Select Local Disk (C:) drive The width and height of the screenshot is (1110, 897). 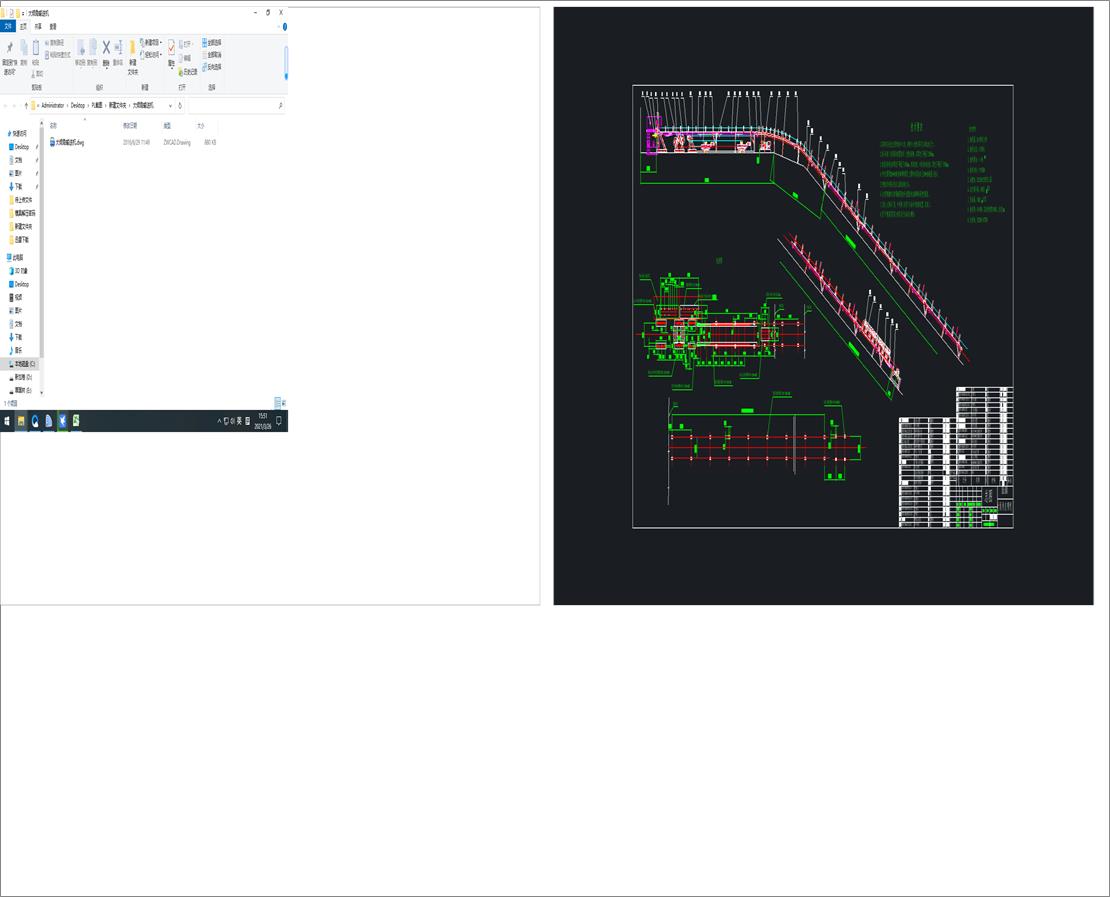coord(22,364)
